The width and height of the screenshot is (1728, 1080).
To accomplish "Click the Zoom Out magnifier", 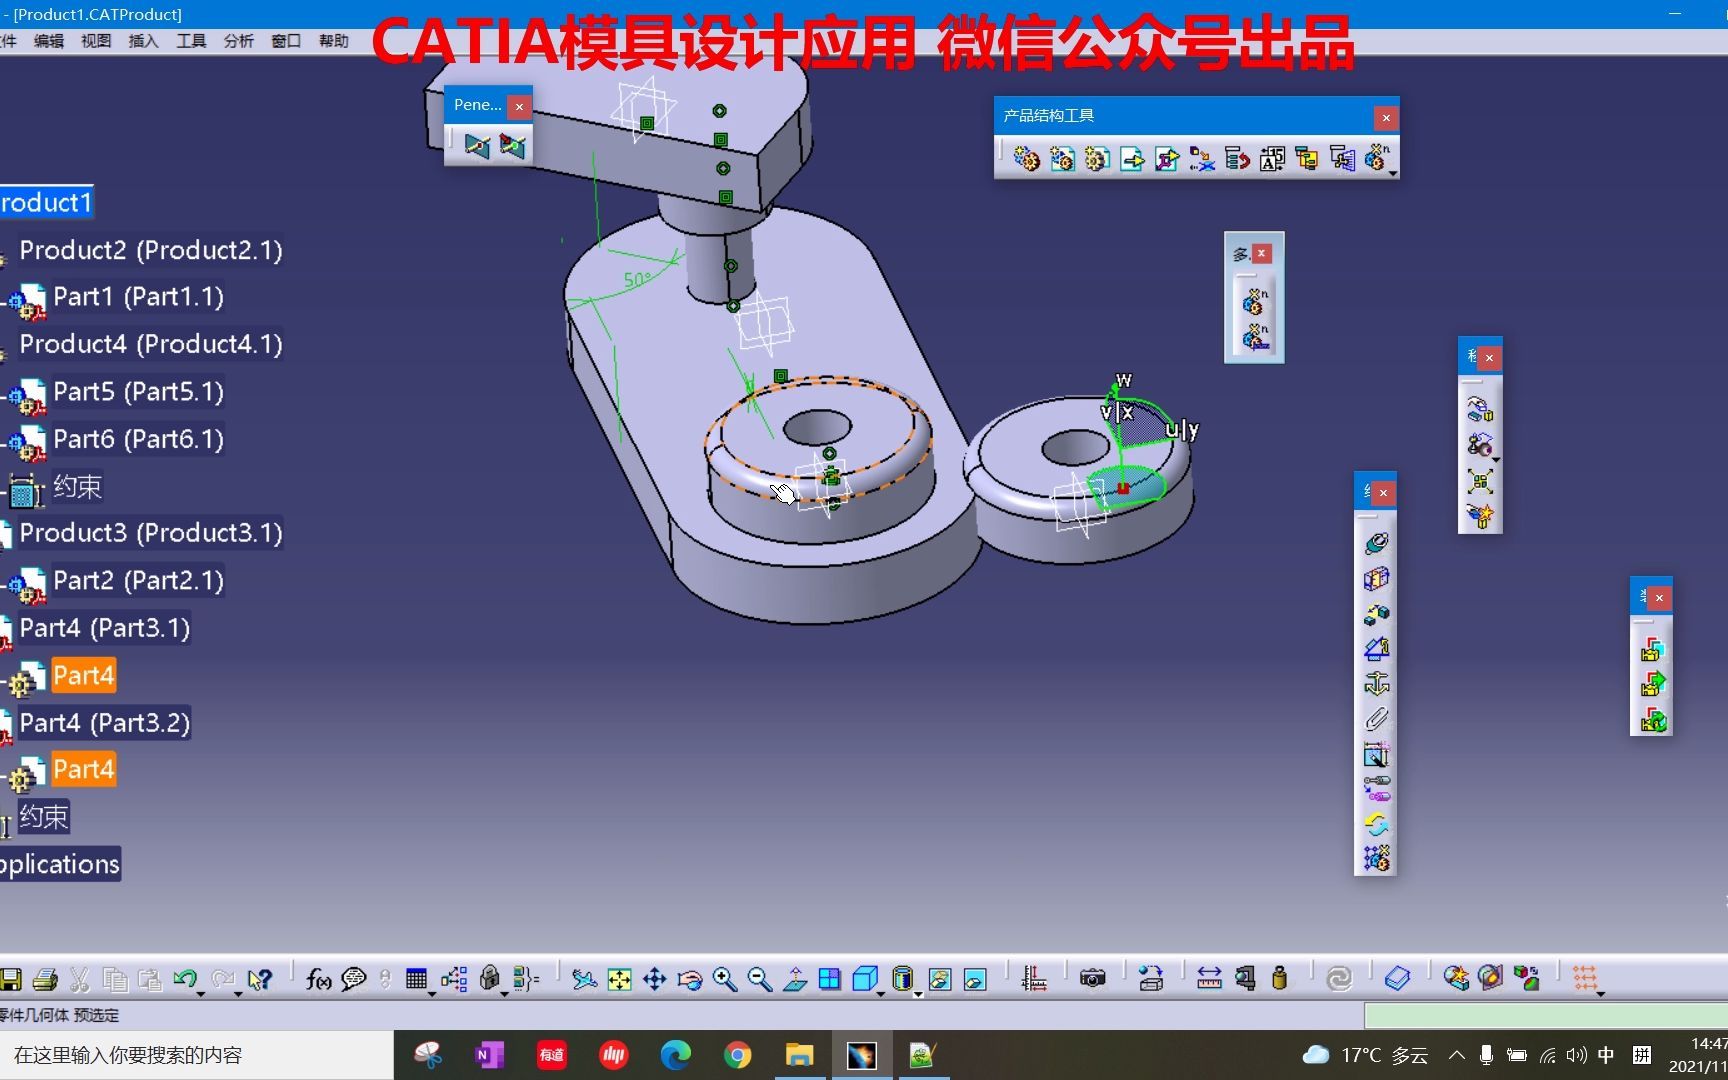I will (760, 979).
